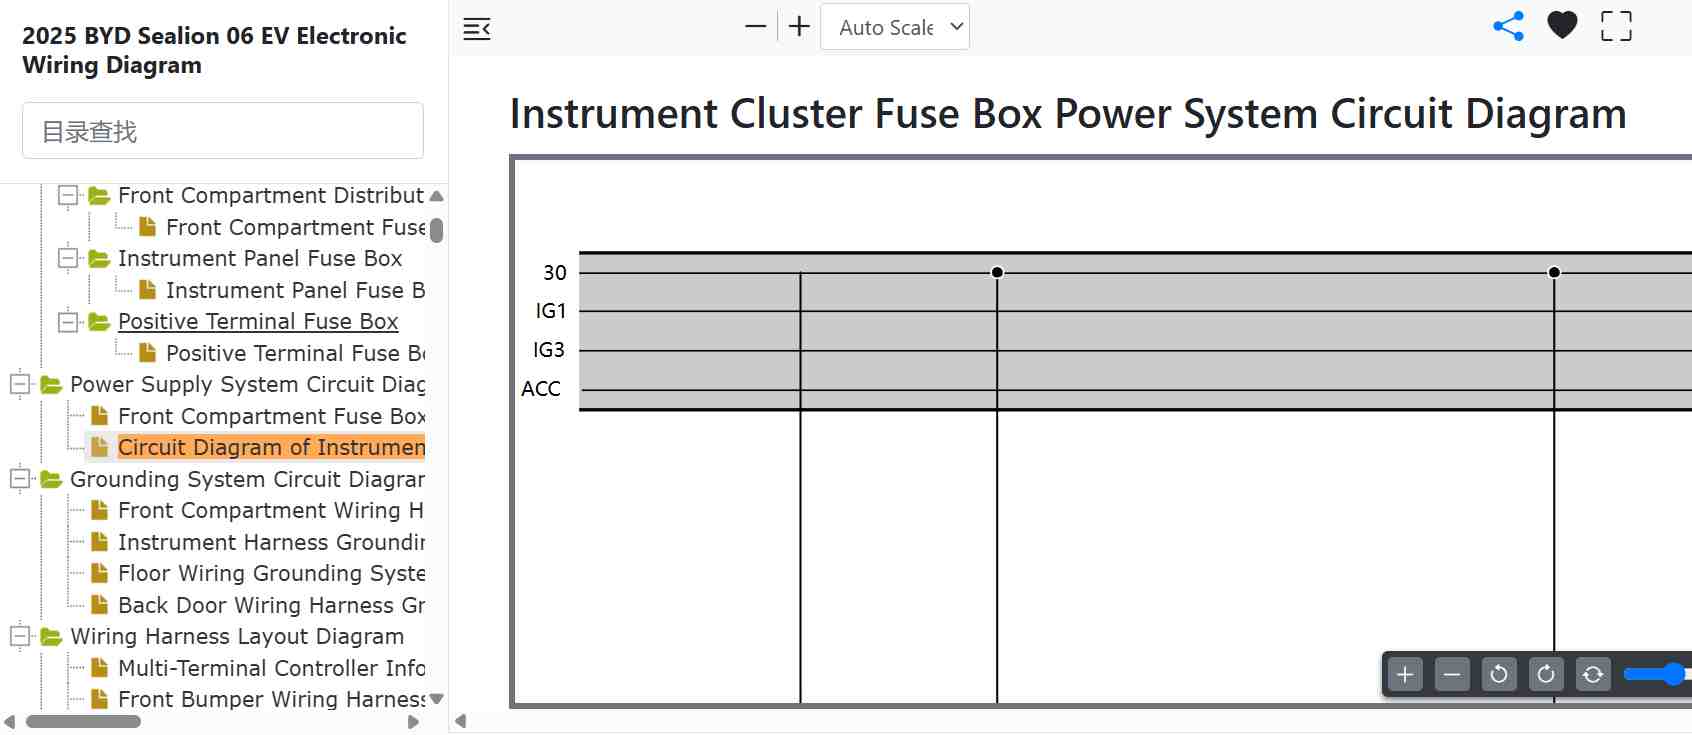This screenshot has width=1692, height=735.
Task: Click the sidebar horizontal scroll right arrow
Action: click(413, 722)
